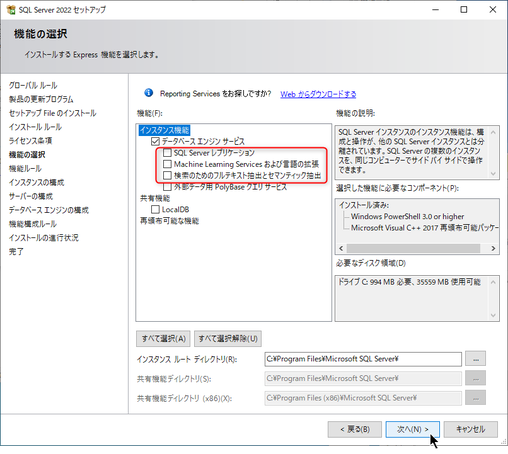Select 機能の選択 step in sidebar
This screenshot has height=454, width=508.
pos(27,155)
